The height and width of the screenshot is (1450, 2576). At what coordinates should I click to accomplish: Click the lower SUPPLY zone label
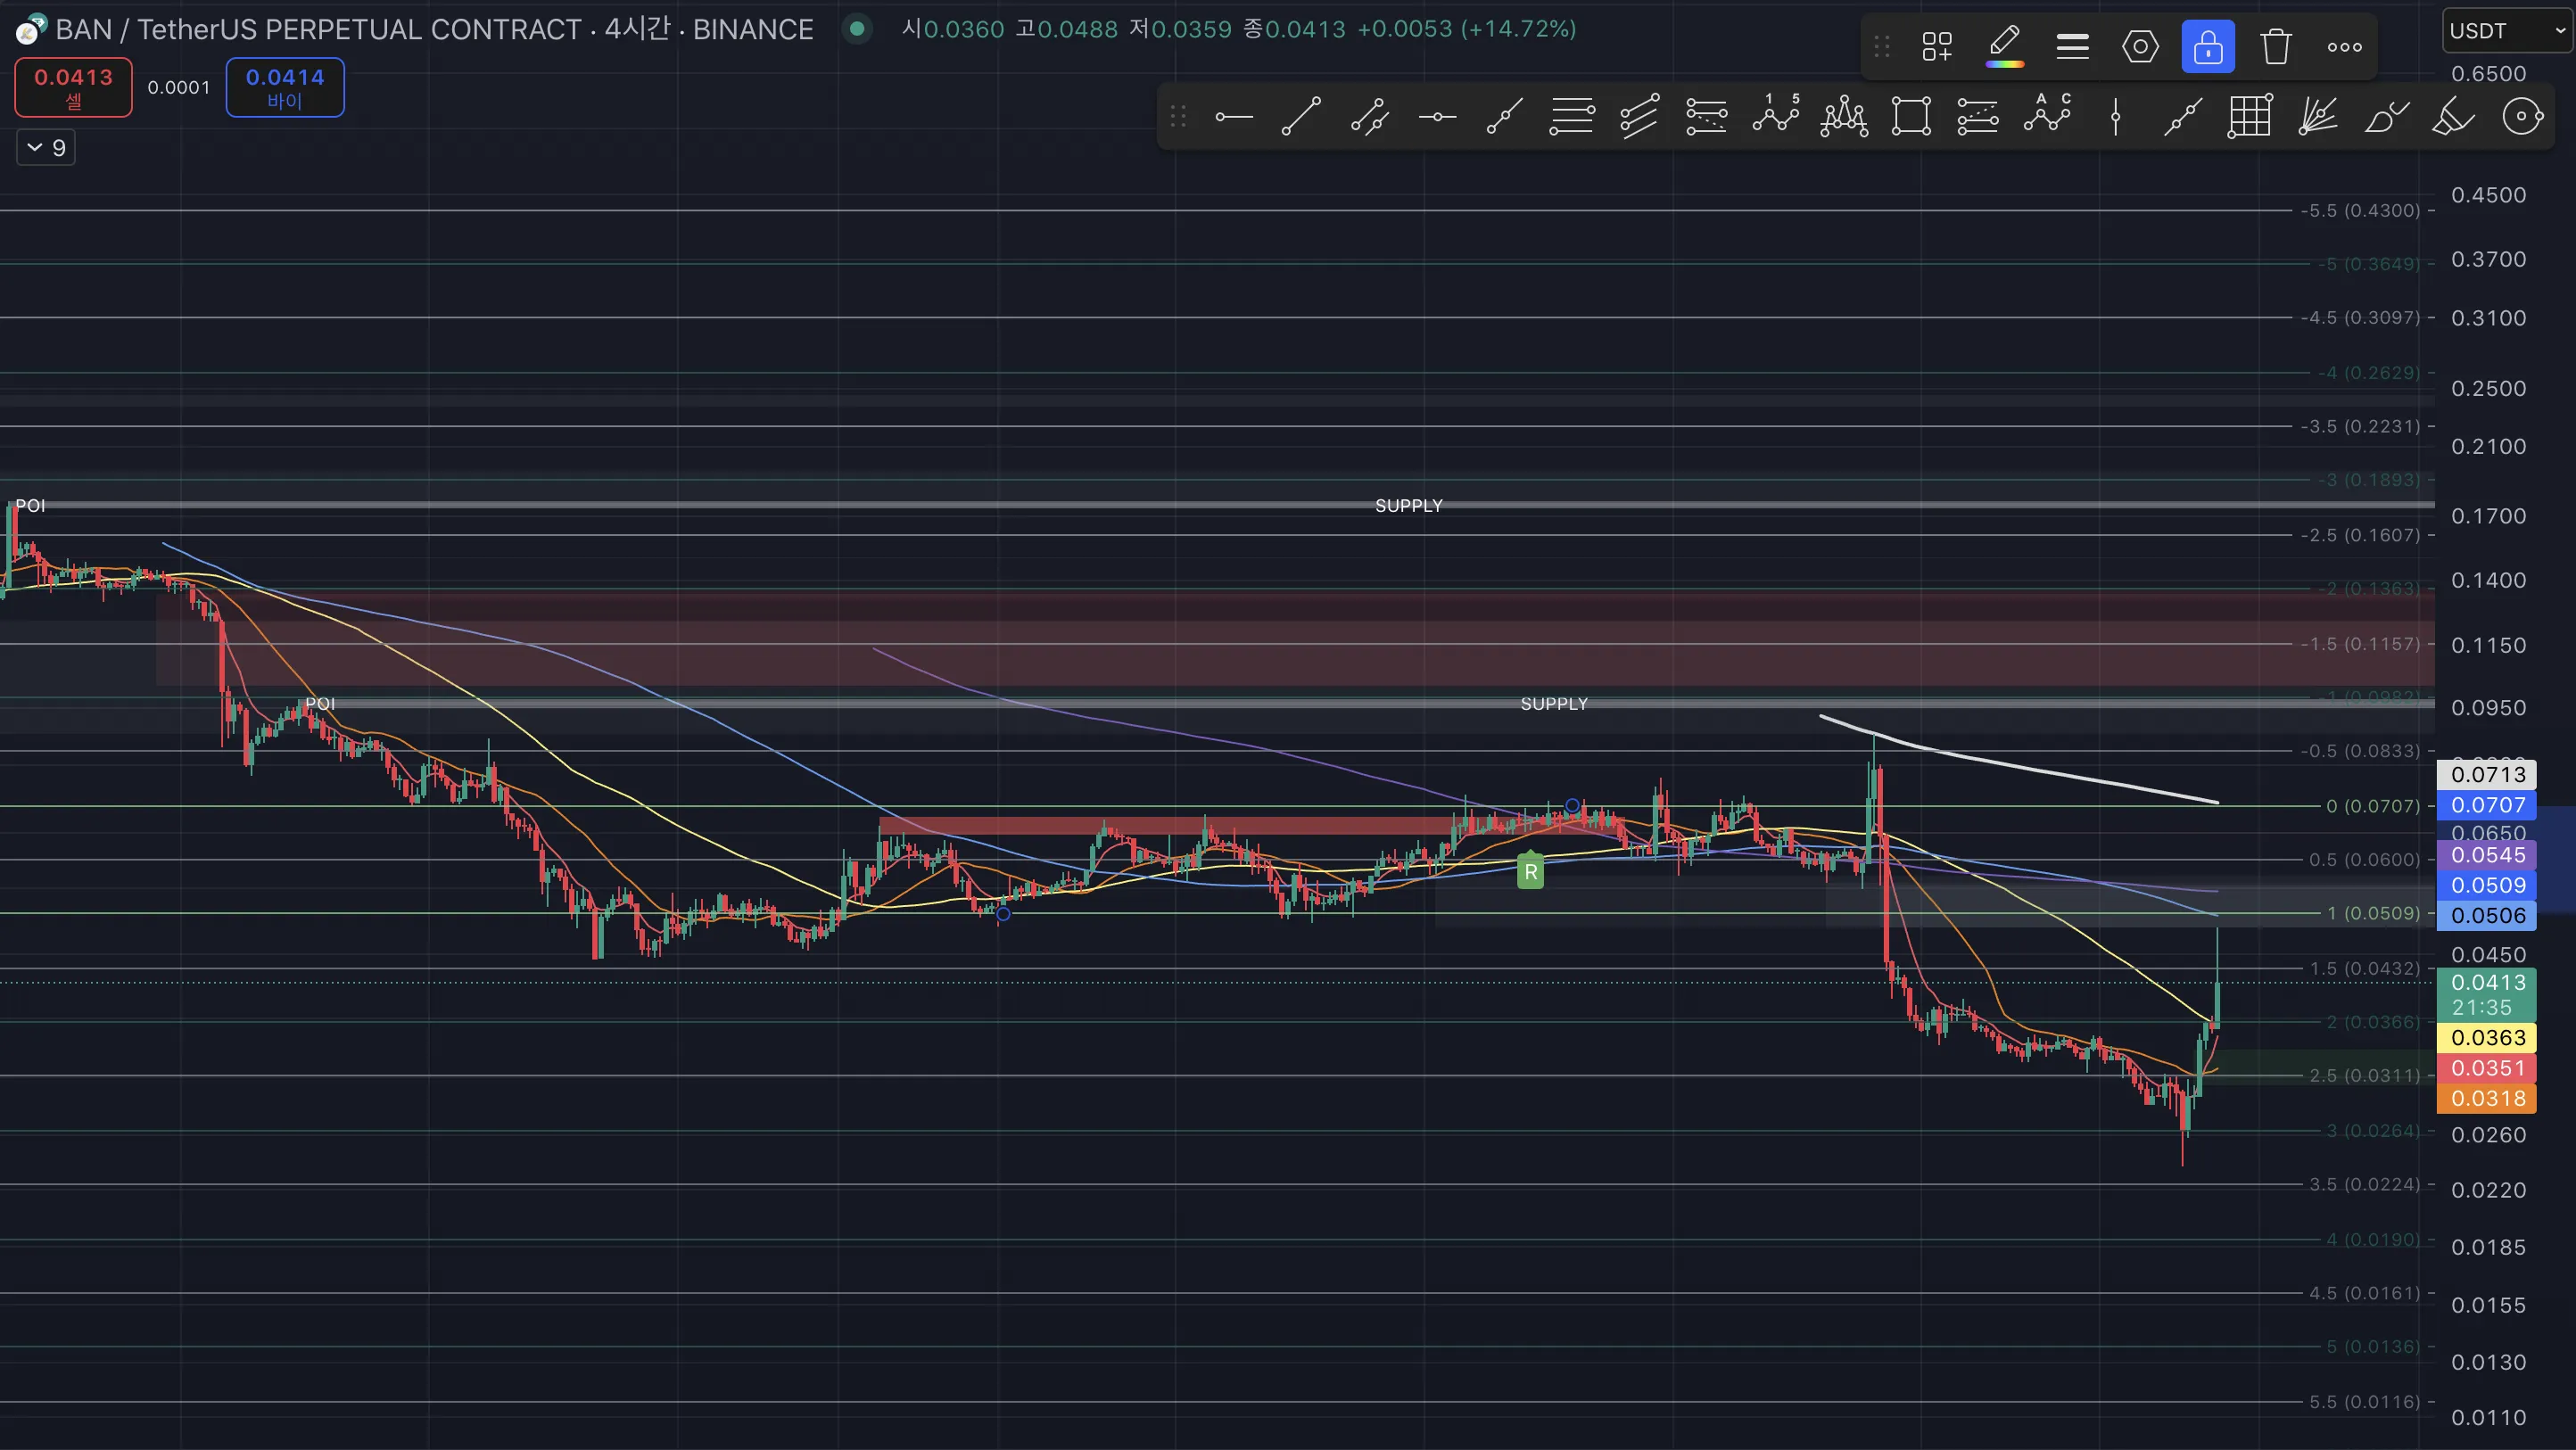[1554, 703]
